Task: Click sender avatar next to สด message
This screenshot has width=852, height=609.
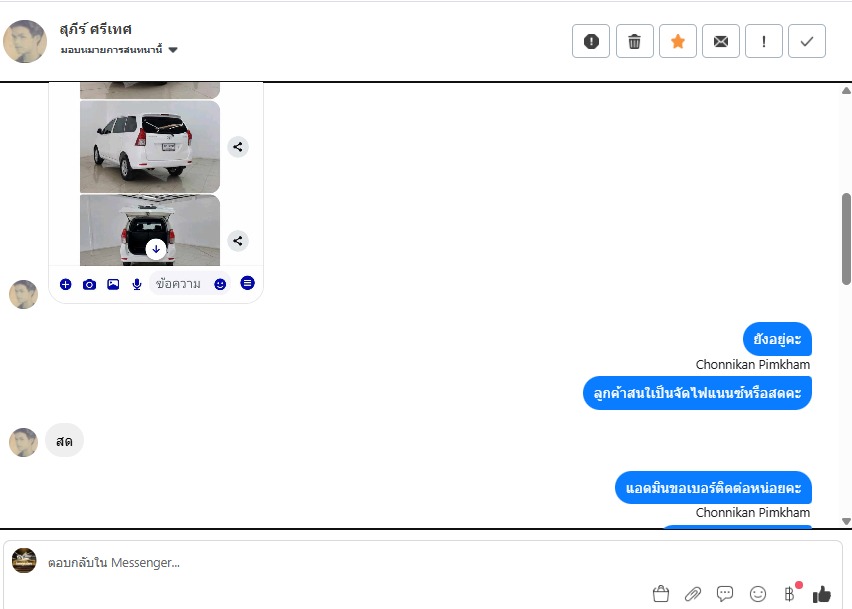Action: 24,442
